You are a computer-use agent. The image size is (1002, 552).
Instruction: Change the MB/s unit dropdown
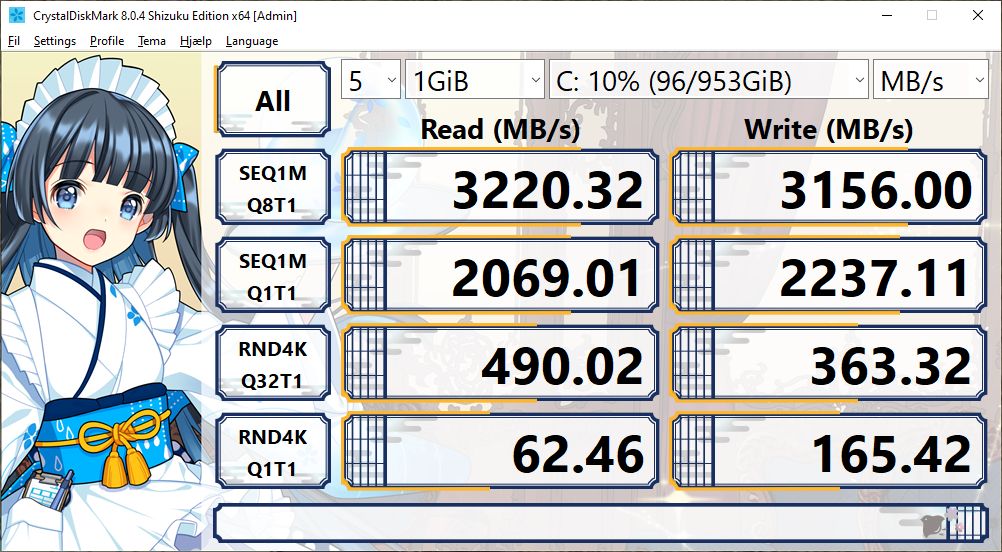coord(930,80)
